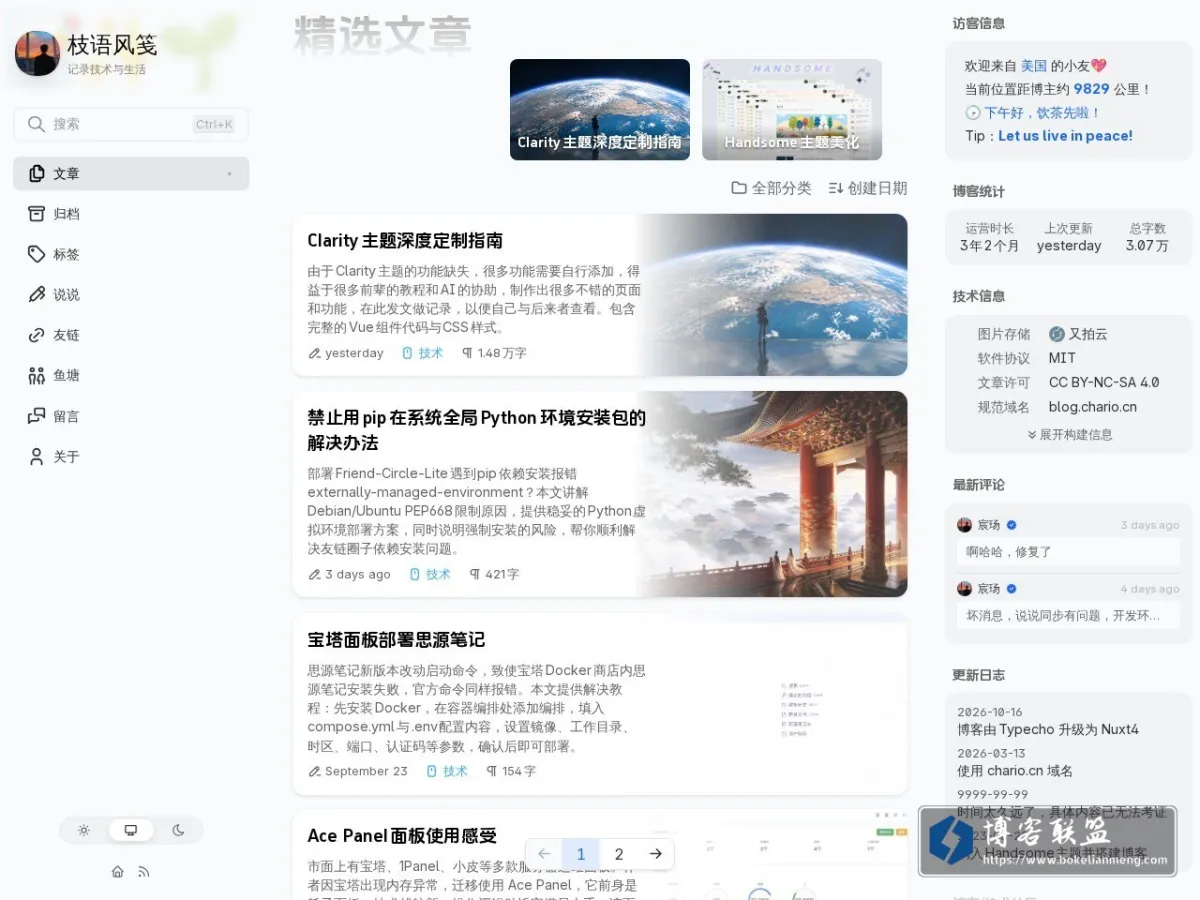Click 宸玚 avatar on 3 days ago comment

[x=964, y=525]
